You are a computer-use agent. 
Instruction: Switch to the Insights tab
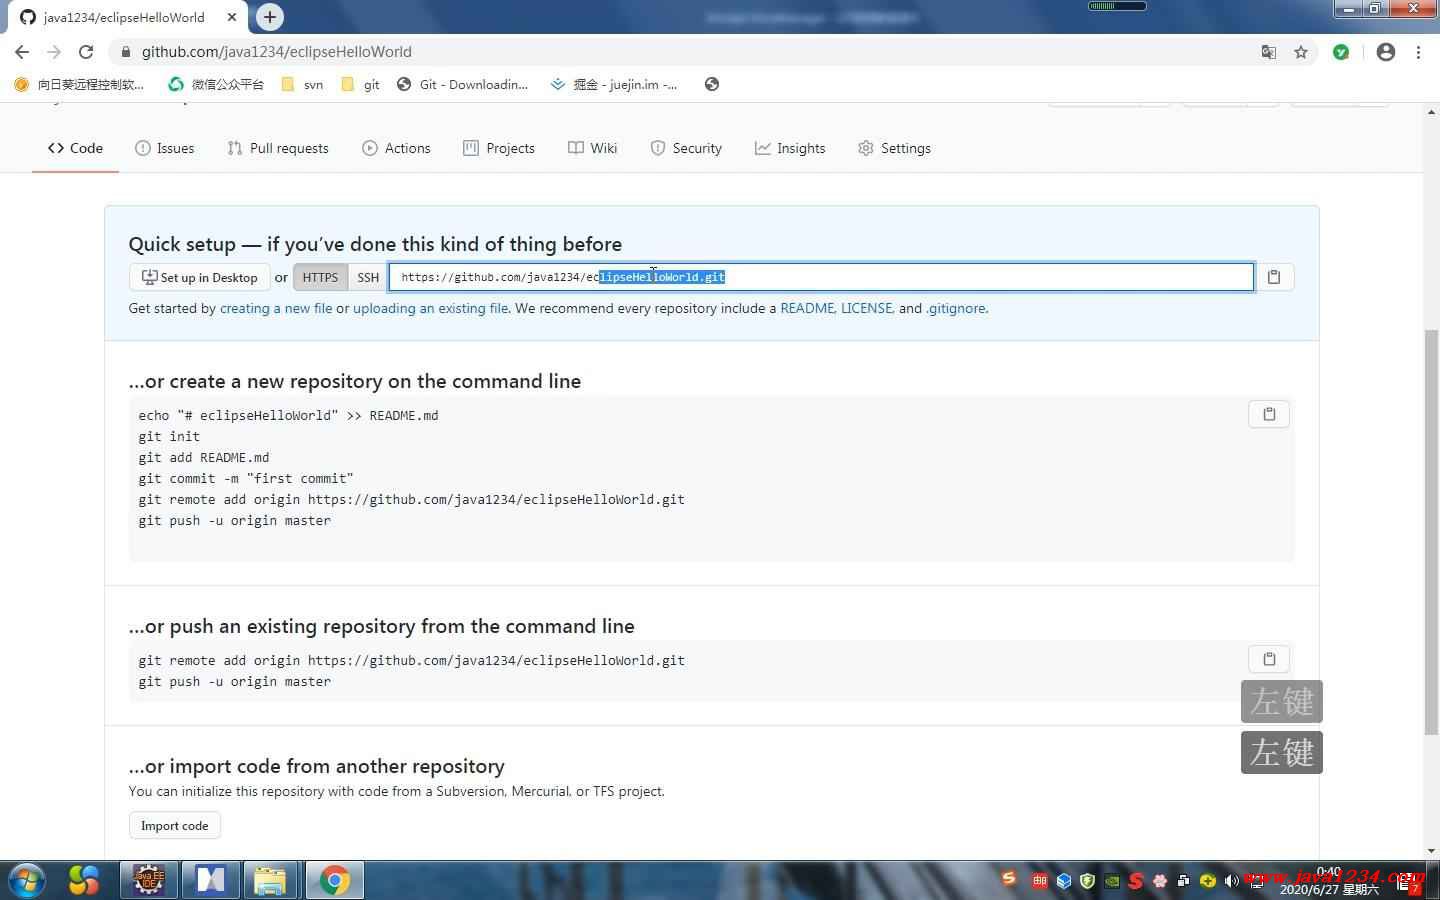point(790,148)
